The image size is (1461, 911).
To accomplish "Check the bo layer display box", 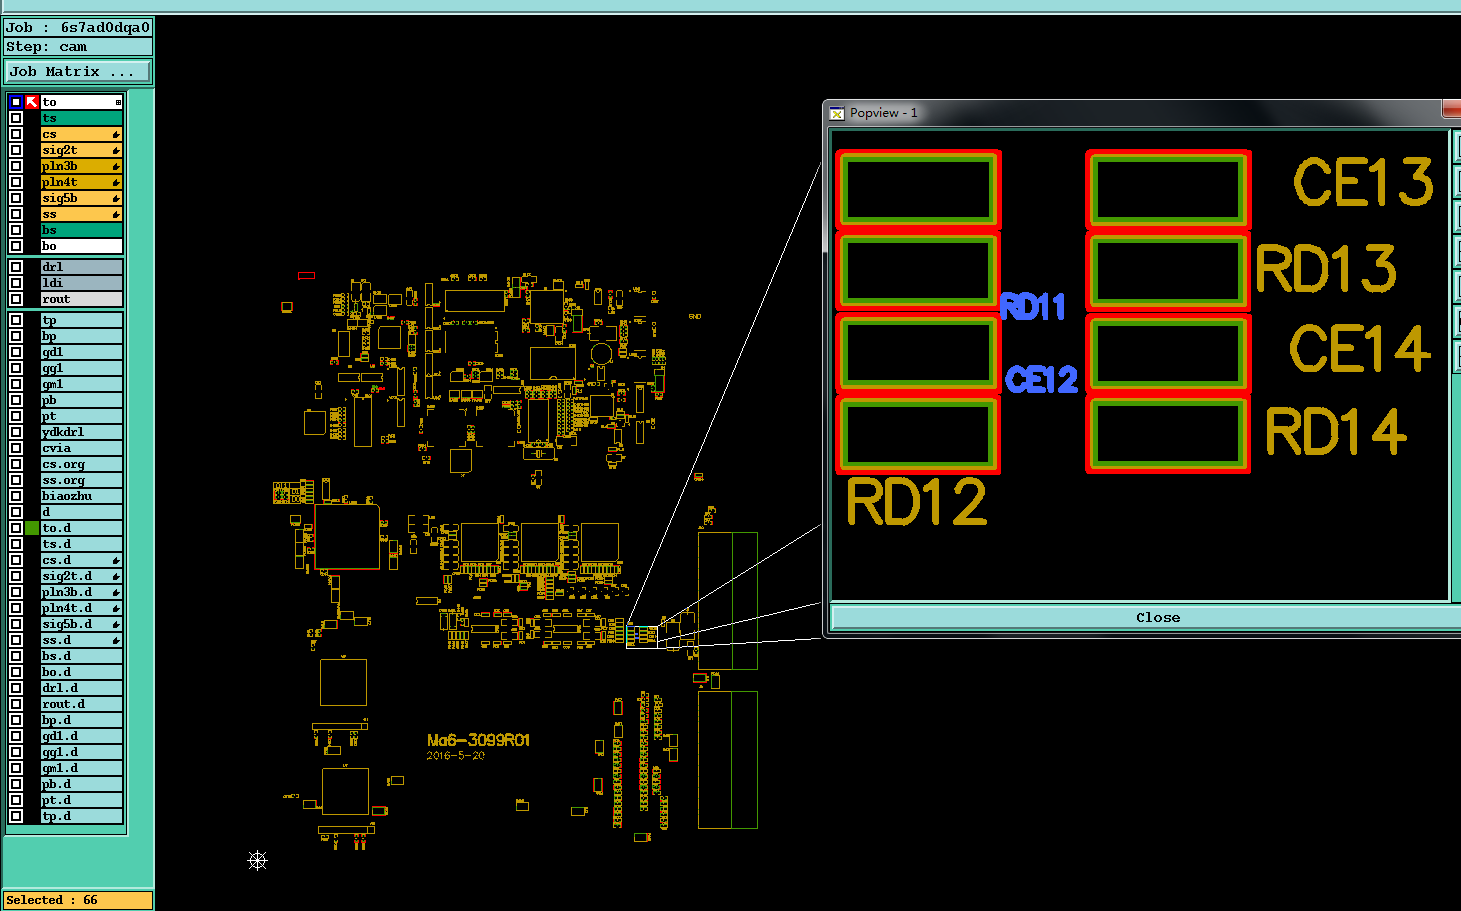I will (16, 246).
